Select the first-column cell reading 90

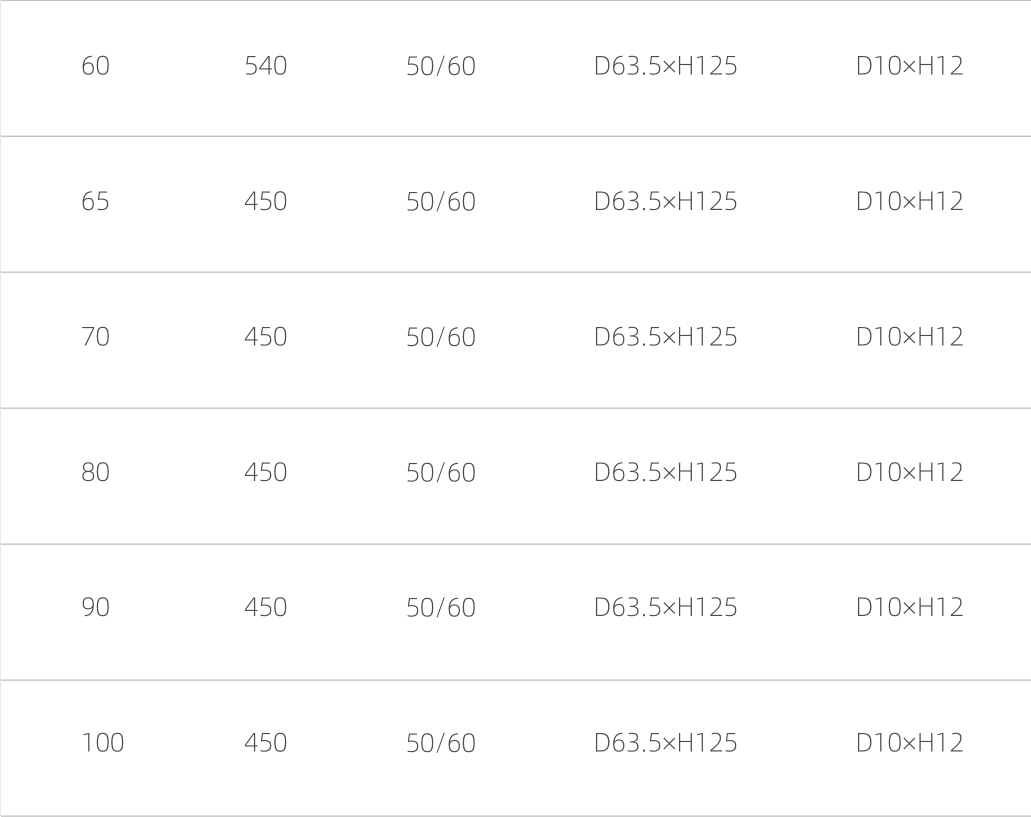click(x=95, y=608)
